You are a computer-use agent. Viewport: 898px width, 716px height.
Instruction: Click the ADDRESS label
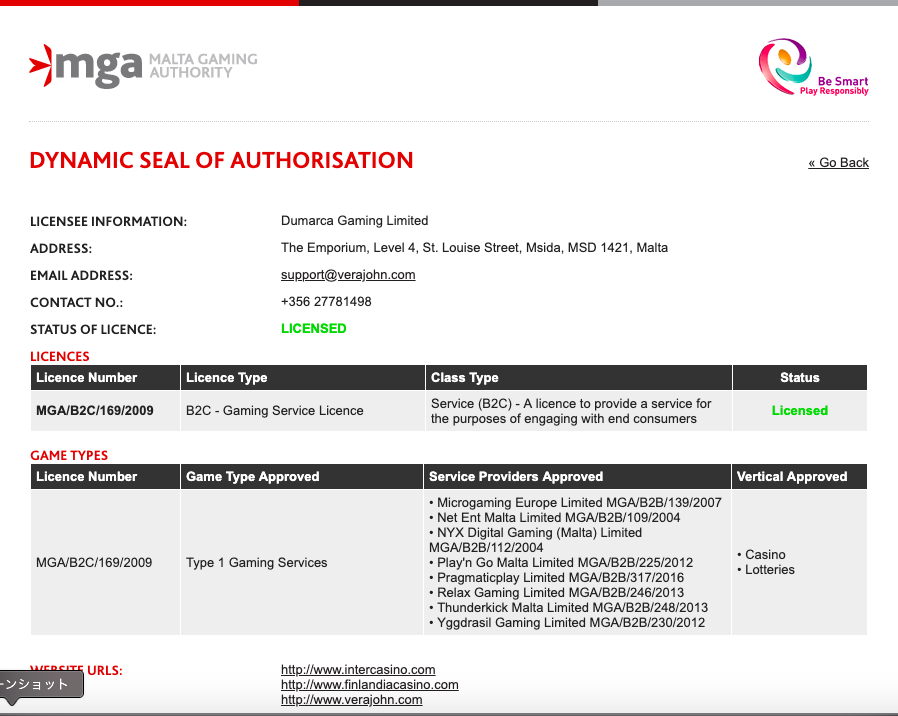(61, 249)
